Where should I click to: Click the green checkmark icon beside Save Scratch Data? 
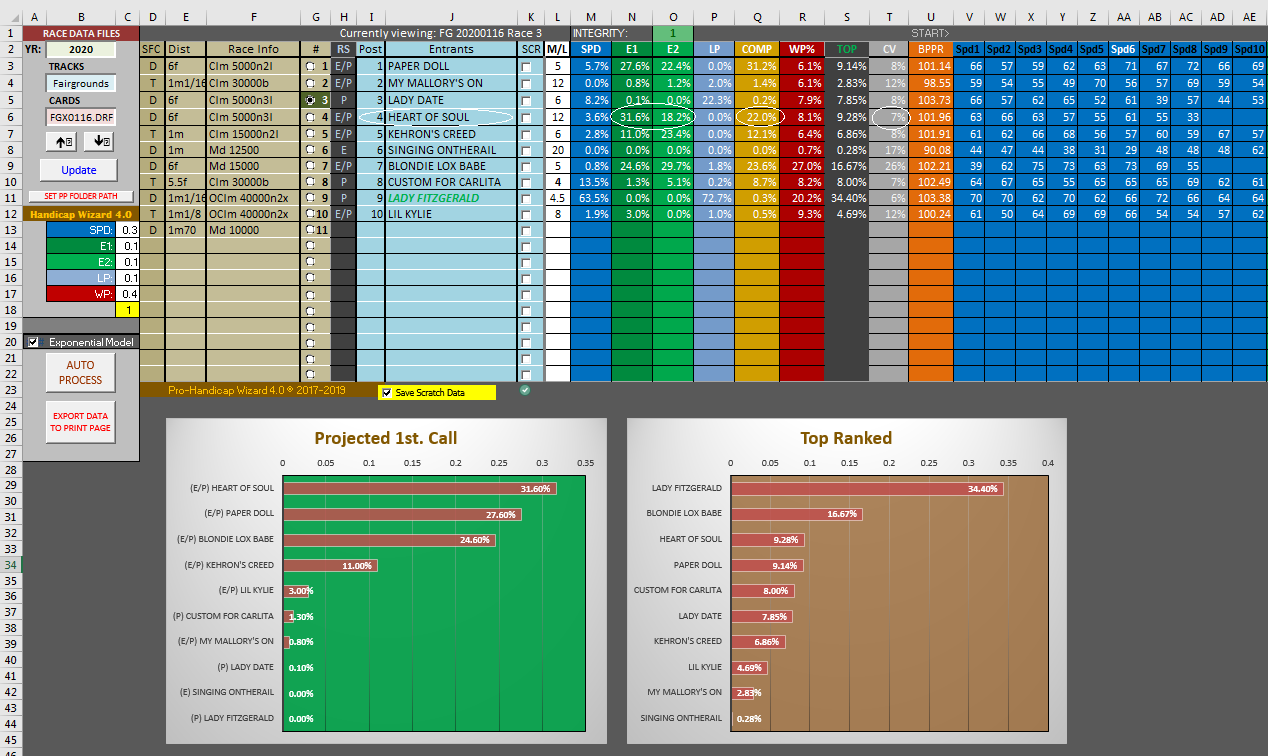[x=525, y=390]
